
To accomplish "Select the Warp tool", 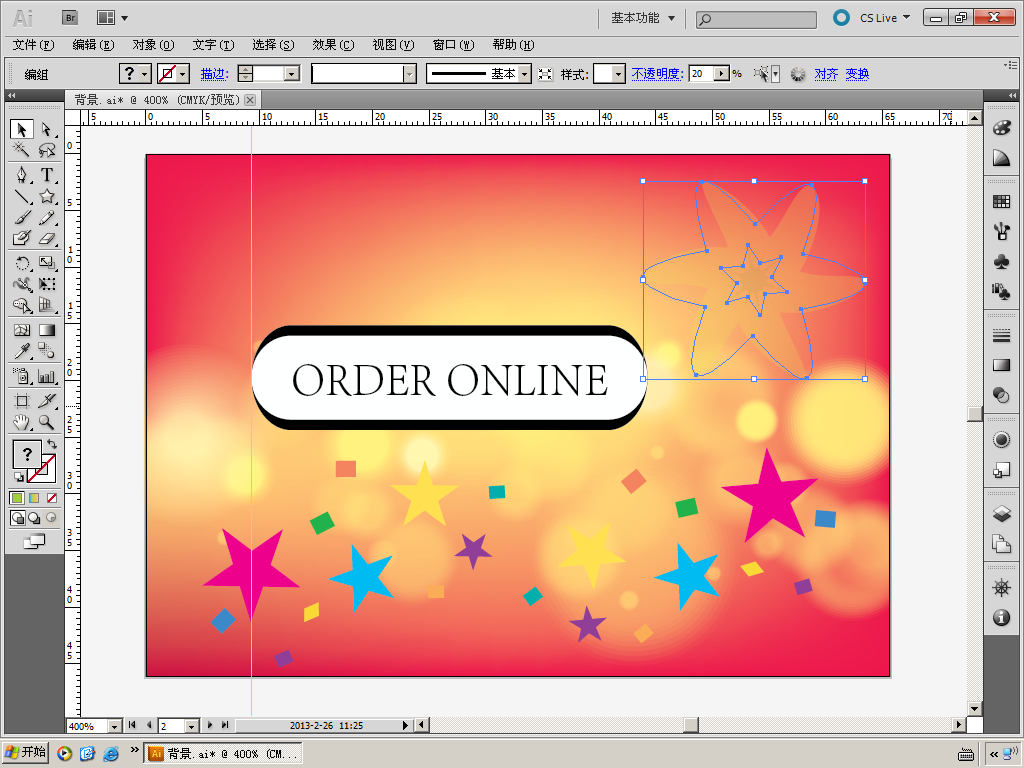I will pos(22,284).
